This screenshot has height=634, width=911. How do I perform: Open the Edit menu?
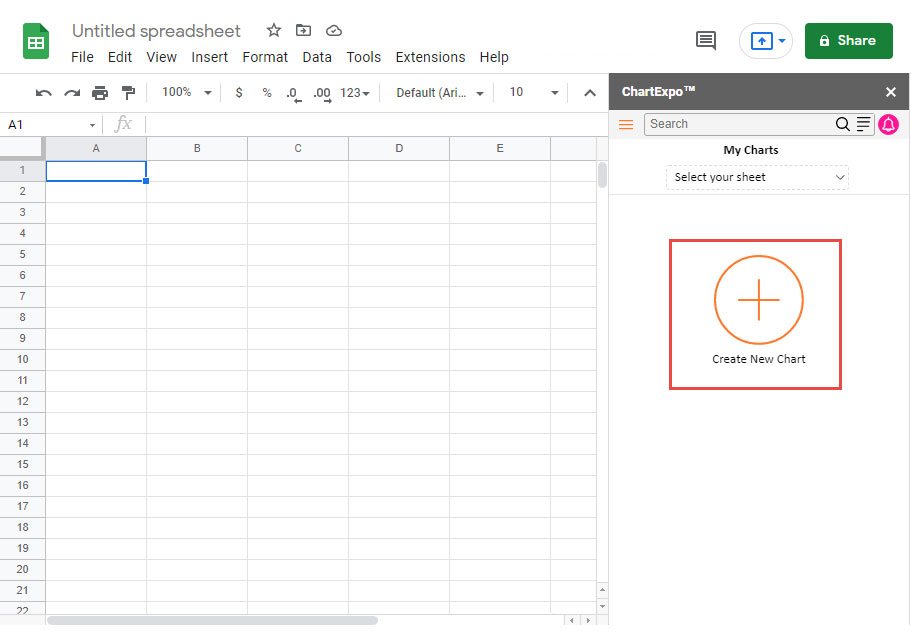[120, 57]
